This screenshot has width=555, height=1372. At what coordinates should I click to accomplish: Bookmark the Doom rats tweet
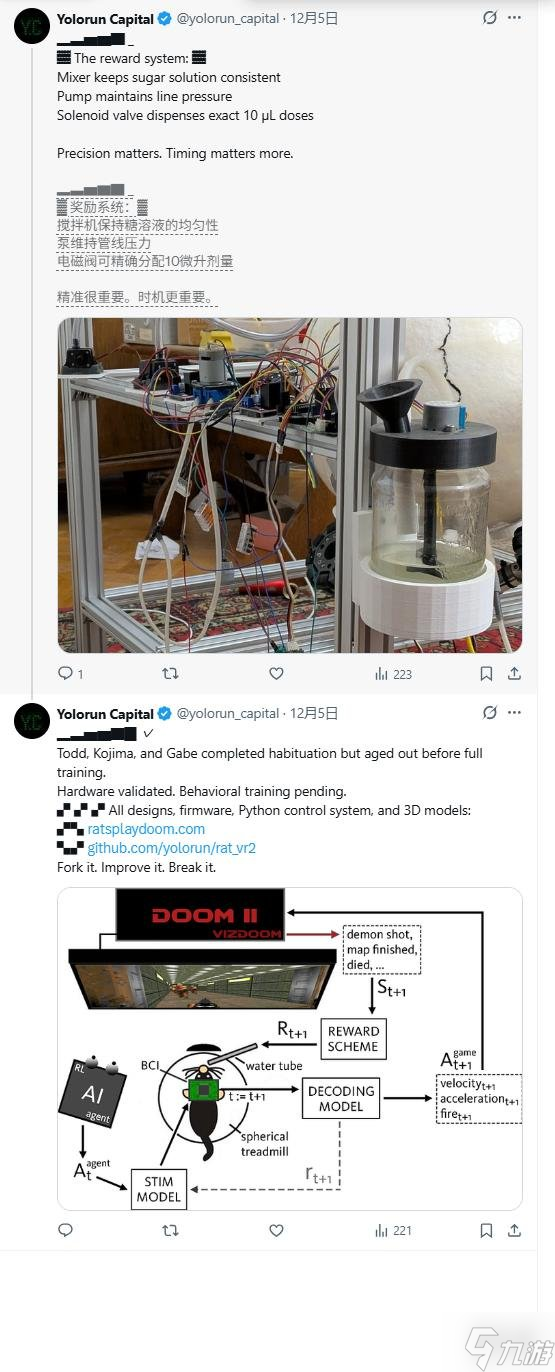pyautogui.click(x=486, y=1230)
